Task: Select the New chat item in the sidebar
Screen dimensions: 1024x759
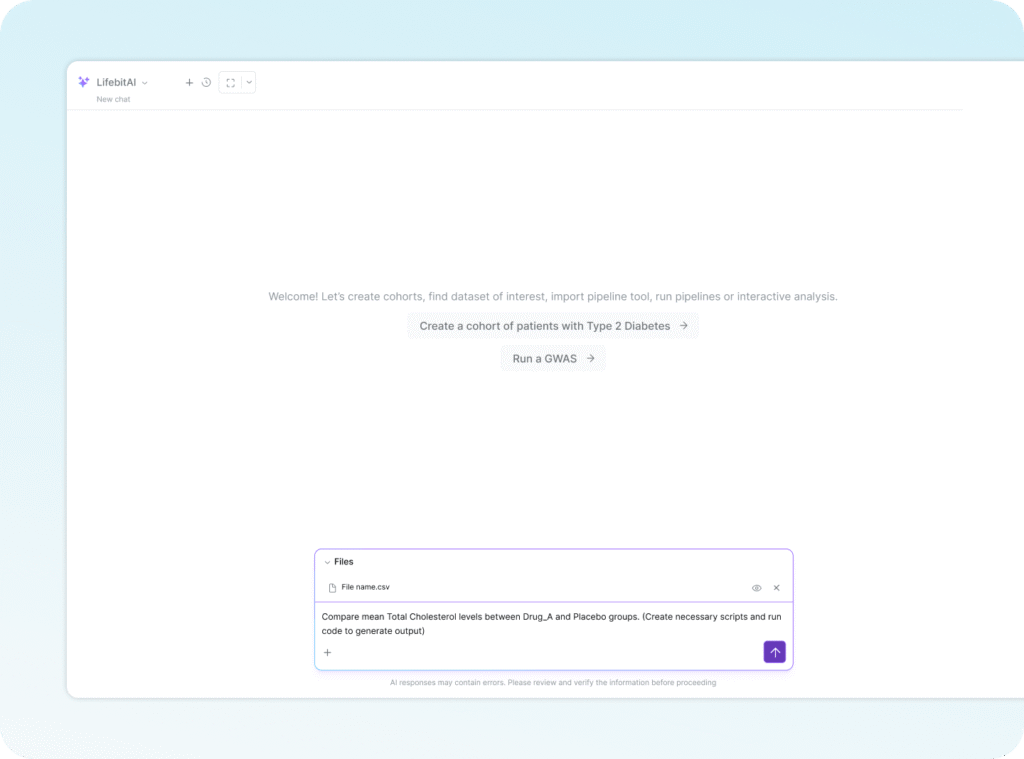Action: tap(111, 99)
